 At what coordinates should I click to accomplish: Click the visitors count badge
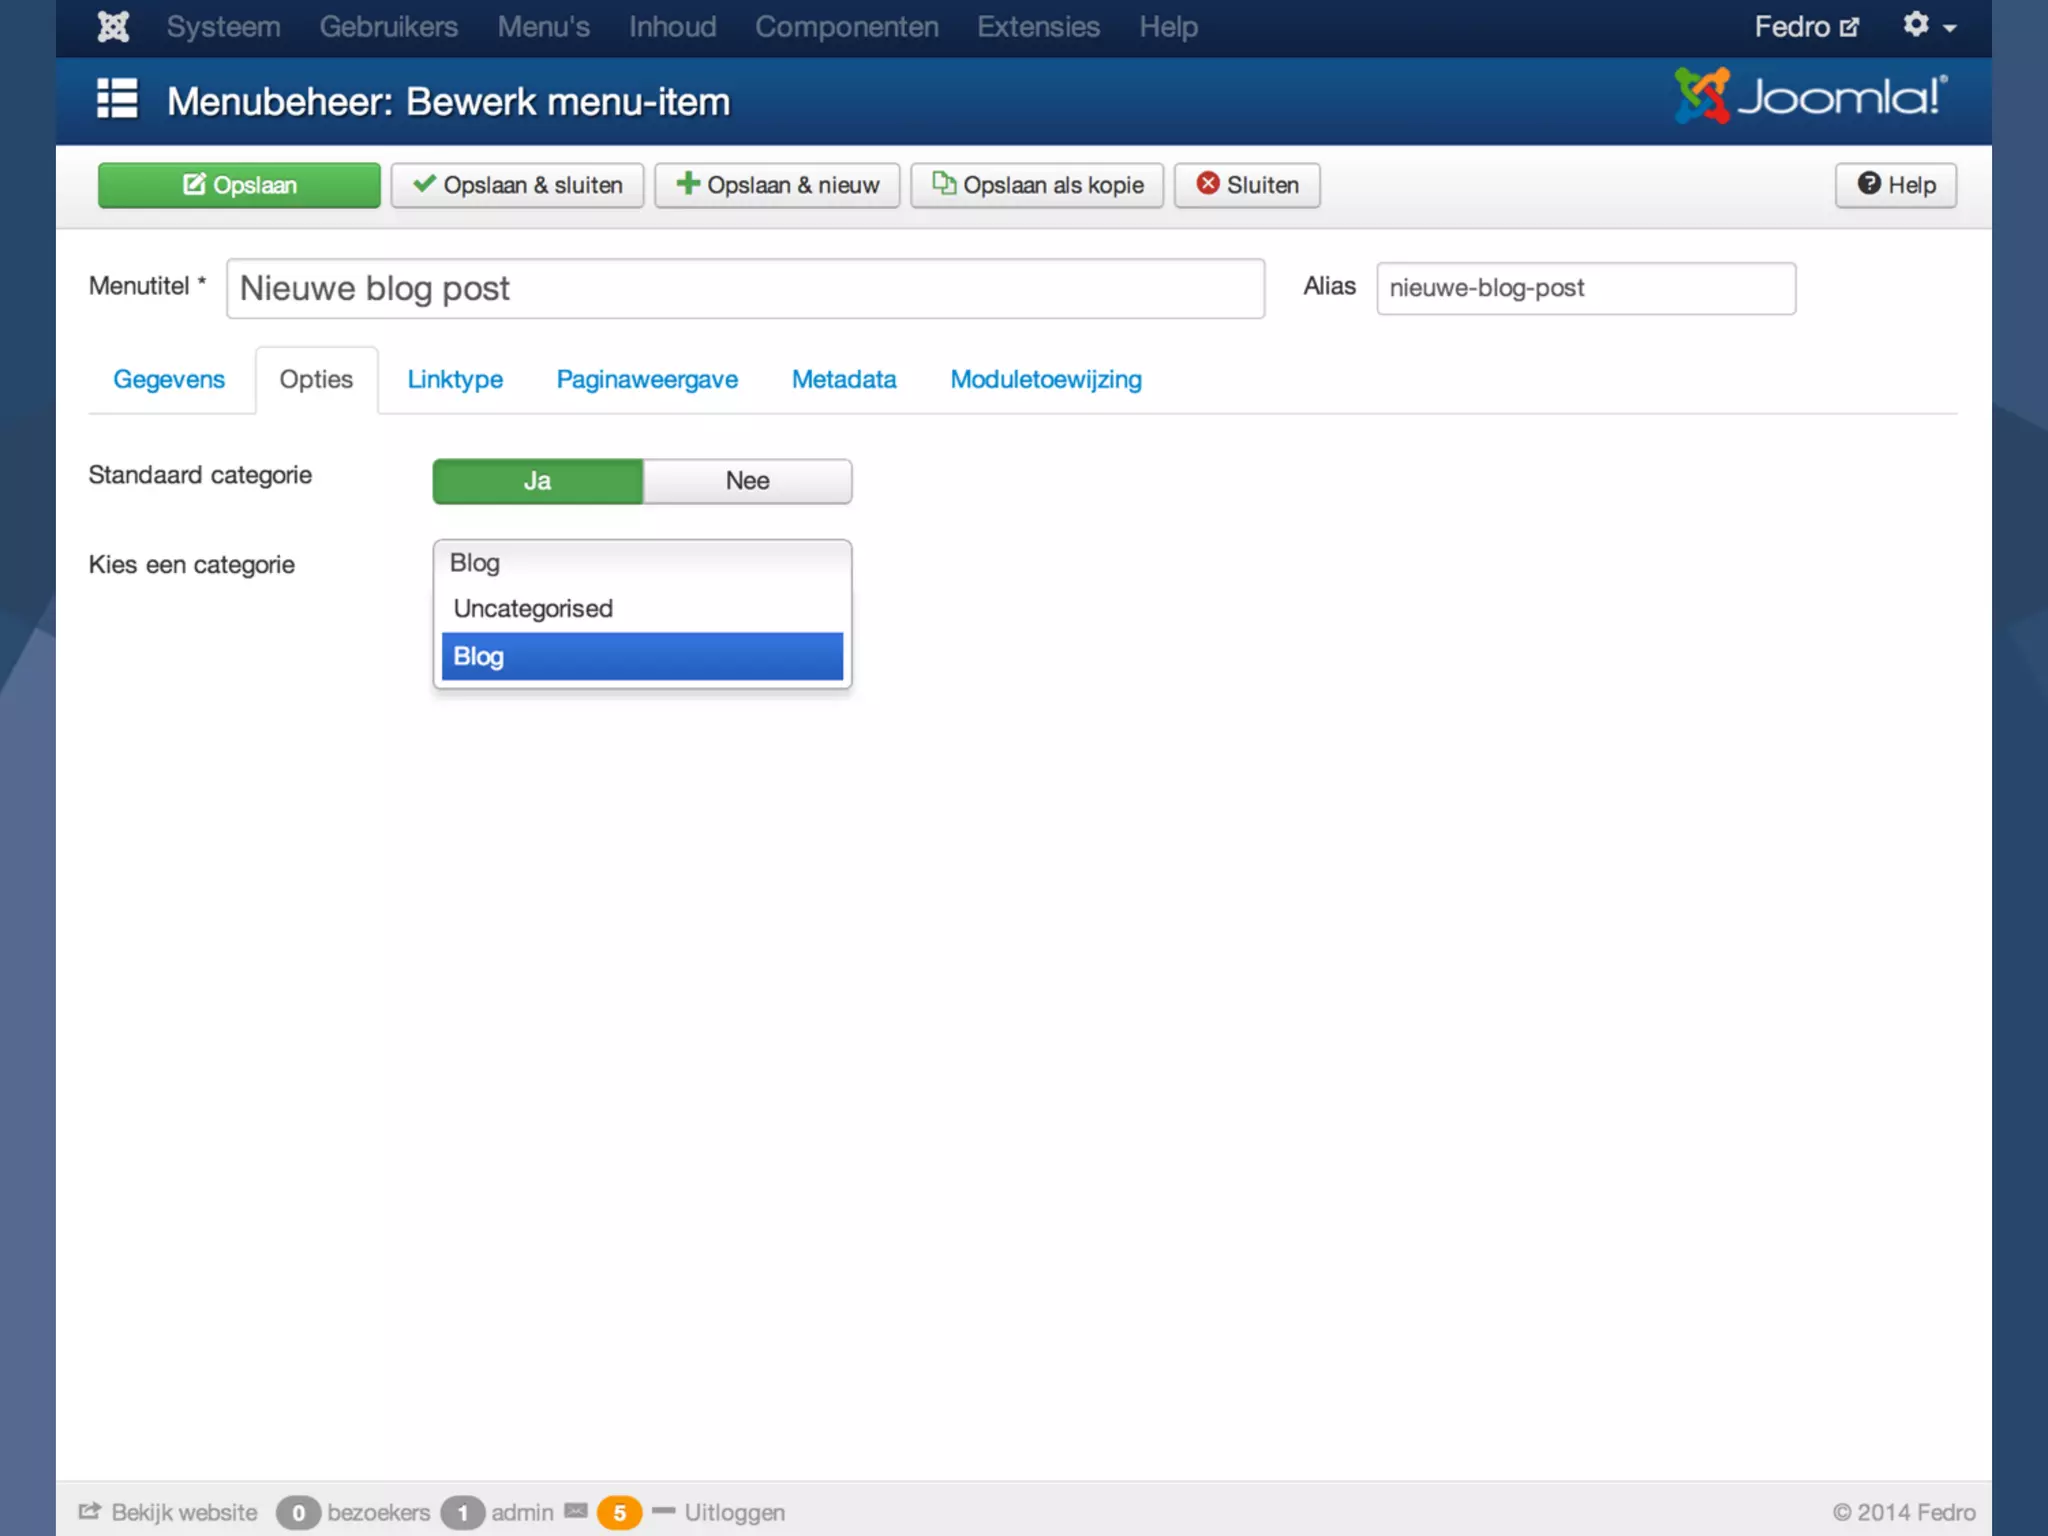[297, 1512]
